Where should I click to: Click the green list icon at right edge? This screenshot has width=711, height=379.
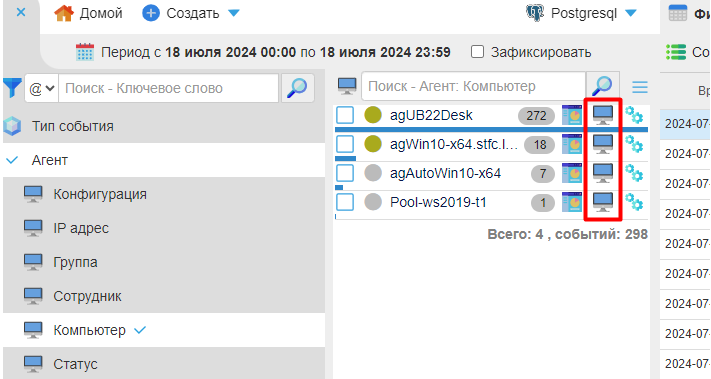pyautogui.click(x=676, y=52)
